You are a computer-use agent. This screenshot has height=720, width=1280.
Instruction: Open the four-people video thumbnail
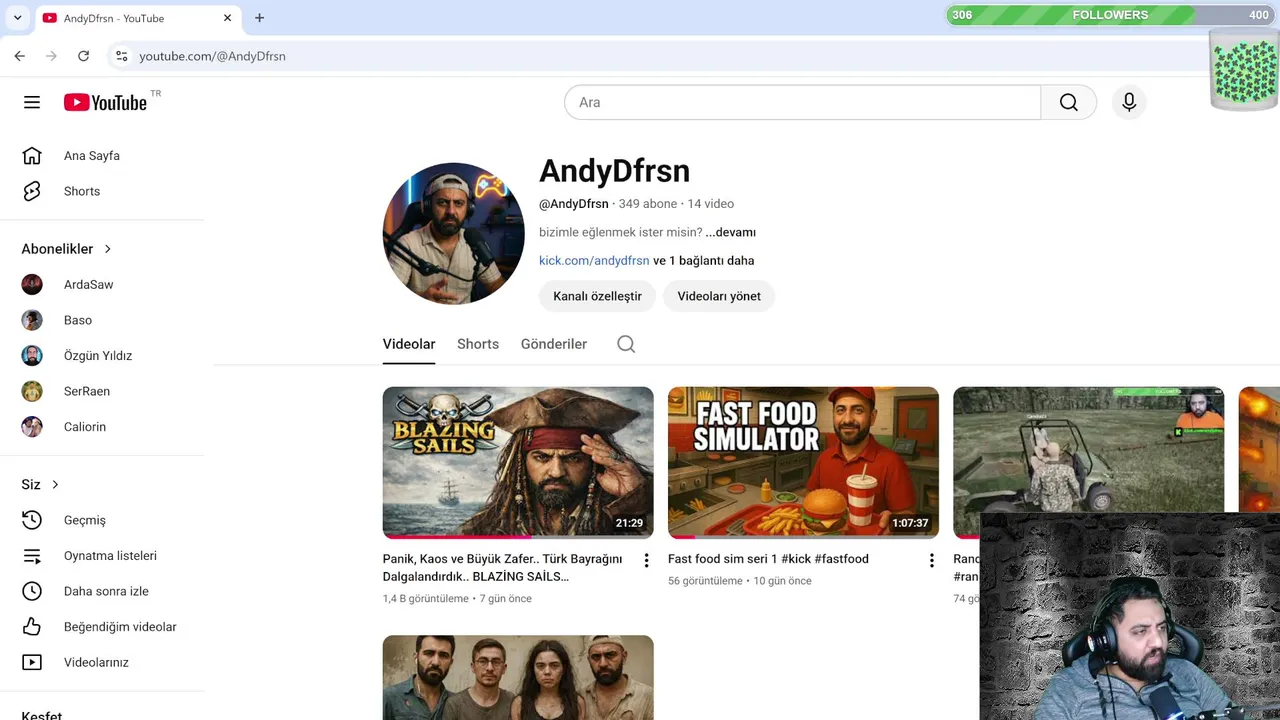tap(518, 677)
